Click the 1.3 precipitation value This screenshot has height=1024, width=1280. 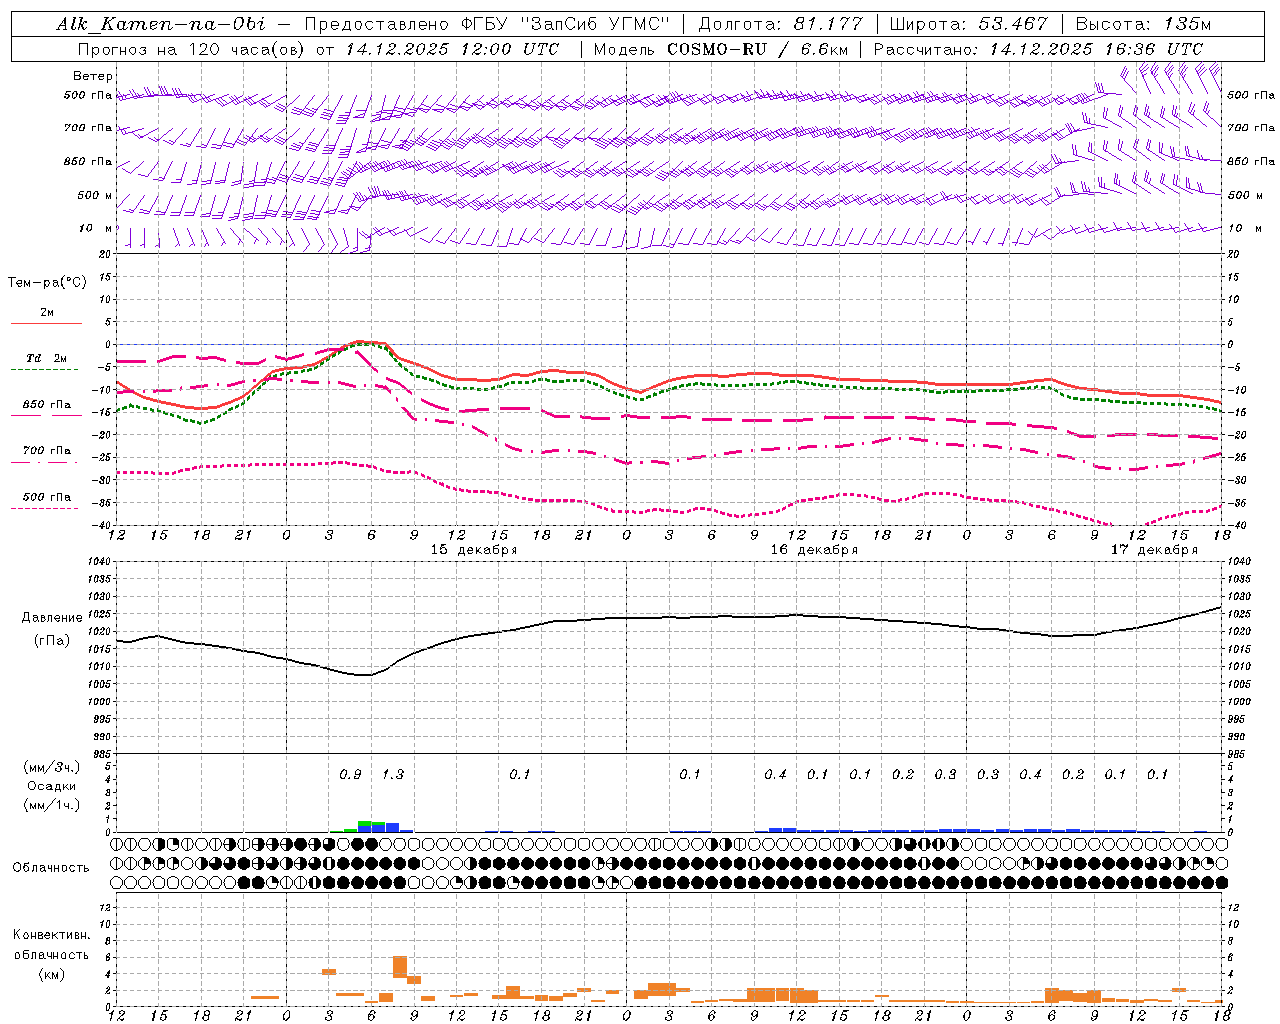(x=393, y=775)
